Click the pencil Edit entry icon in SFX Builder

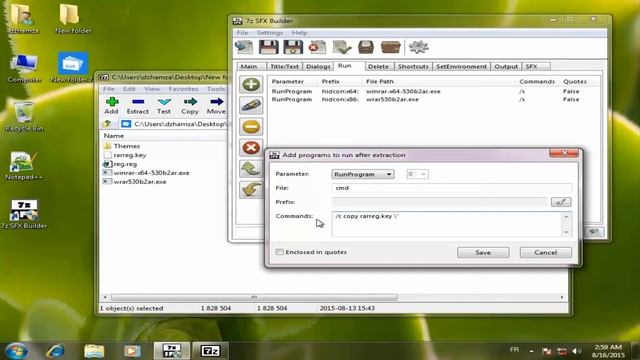tap(251, 106)
